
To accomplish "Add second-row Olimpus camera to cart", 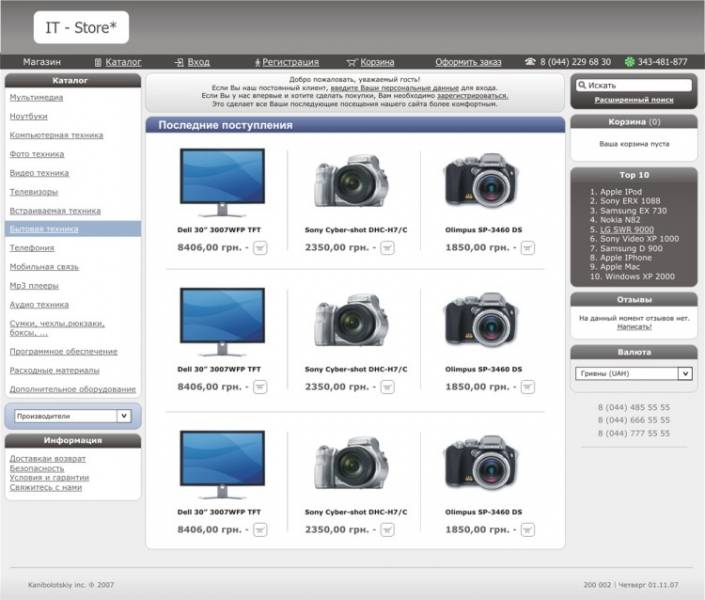I will click(x=527, y=387).
